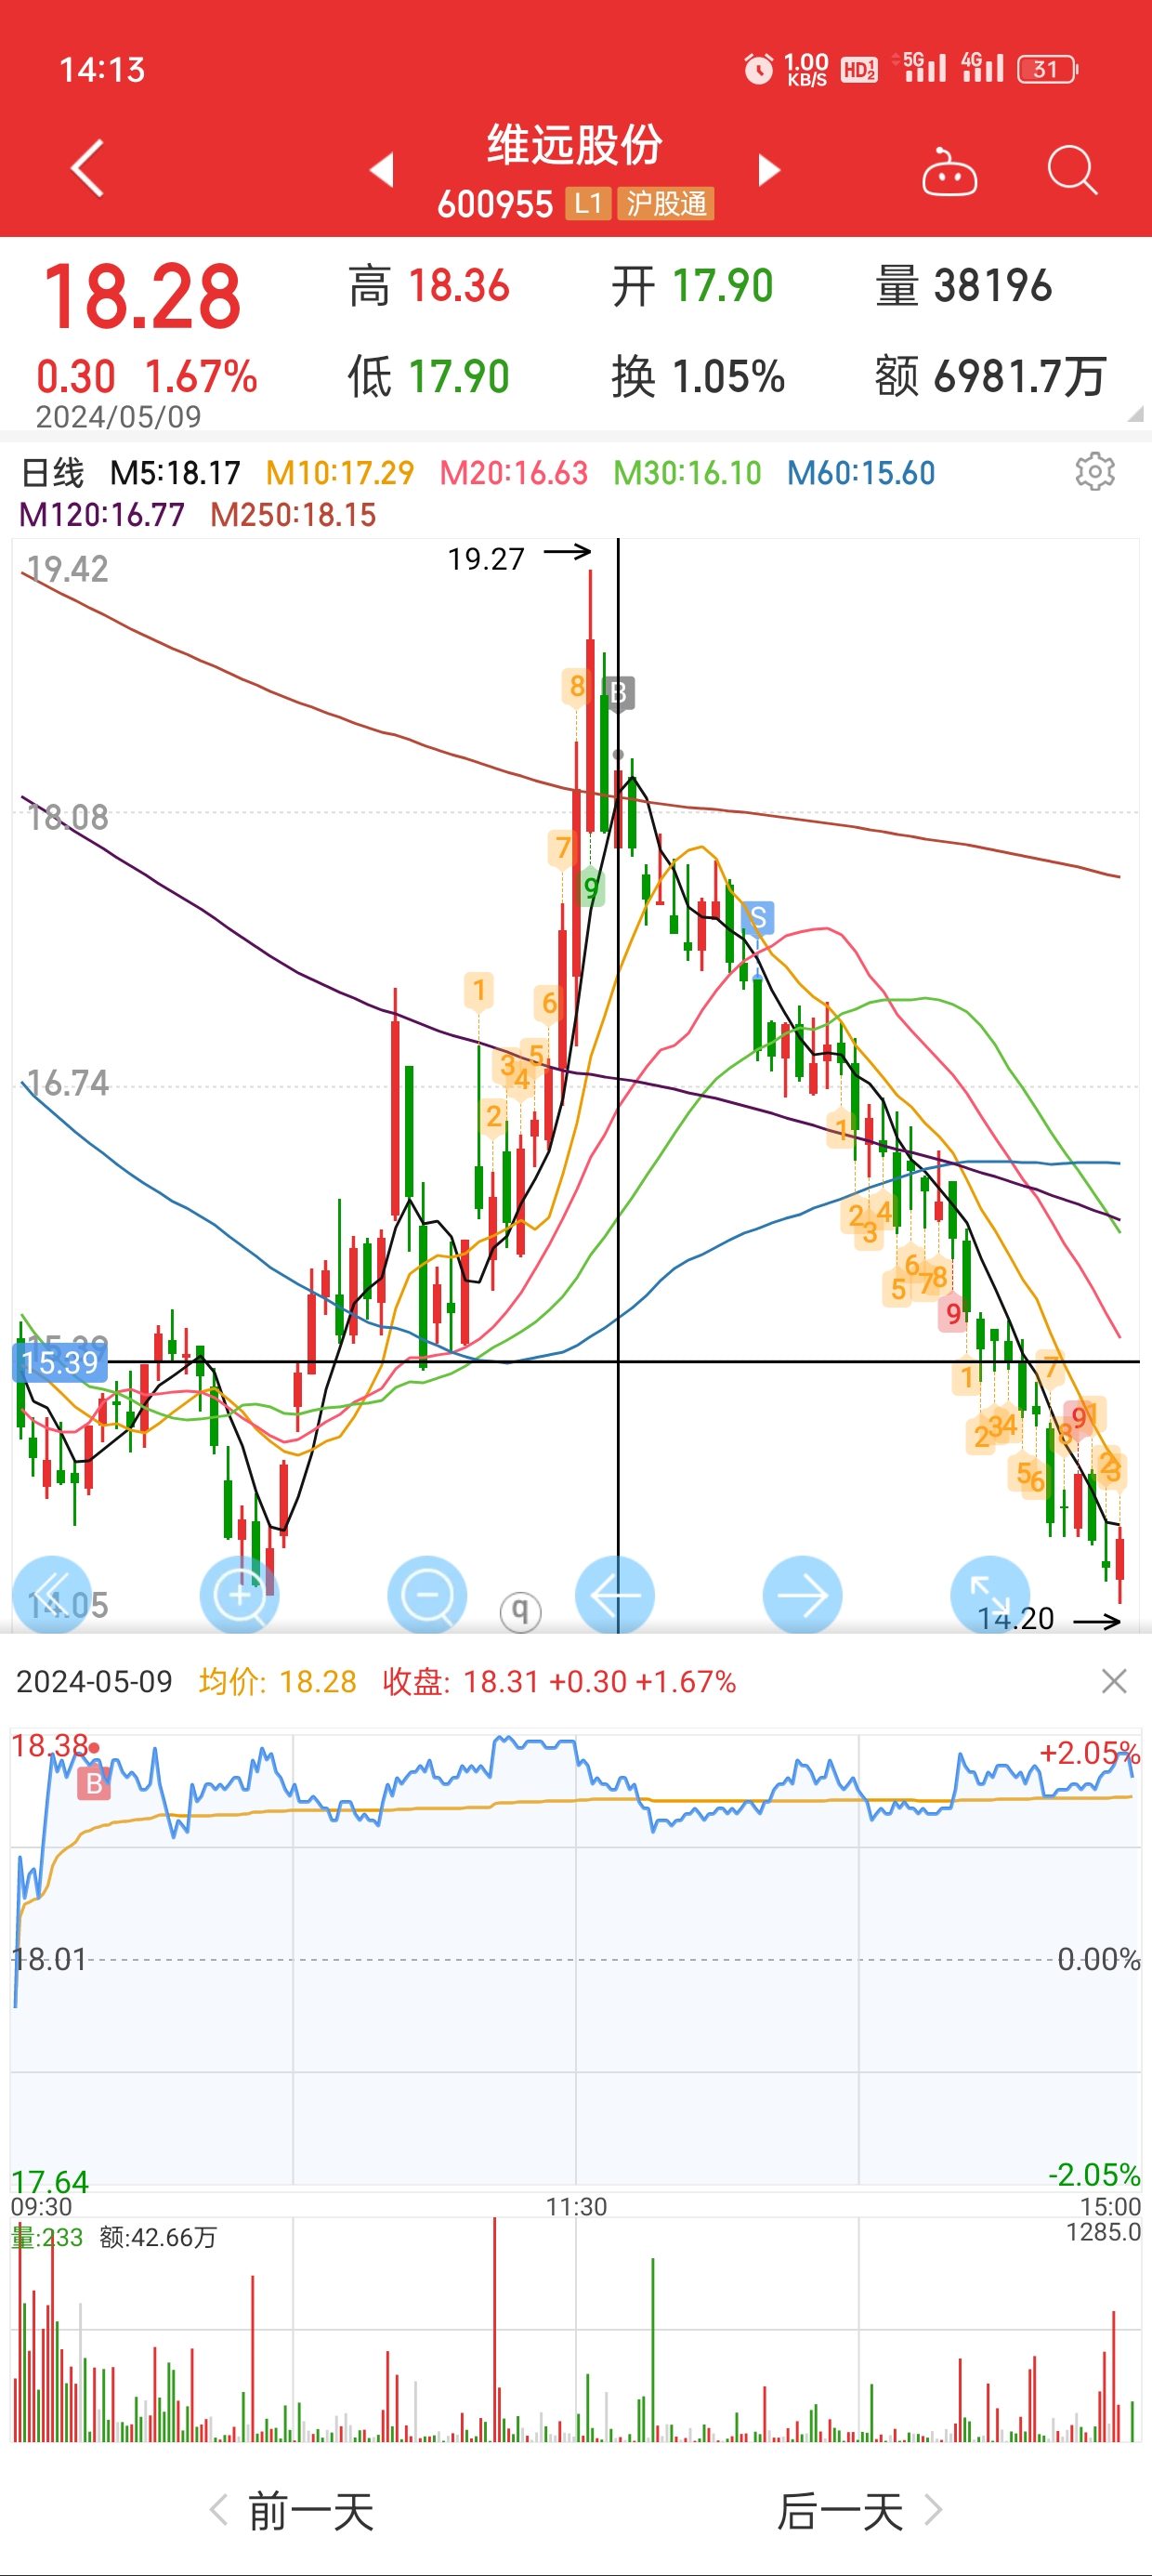1152x2576 pixels.
Task: Tap the M60:15.60 indicator
Action: point(861,473)
